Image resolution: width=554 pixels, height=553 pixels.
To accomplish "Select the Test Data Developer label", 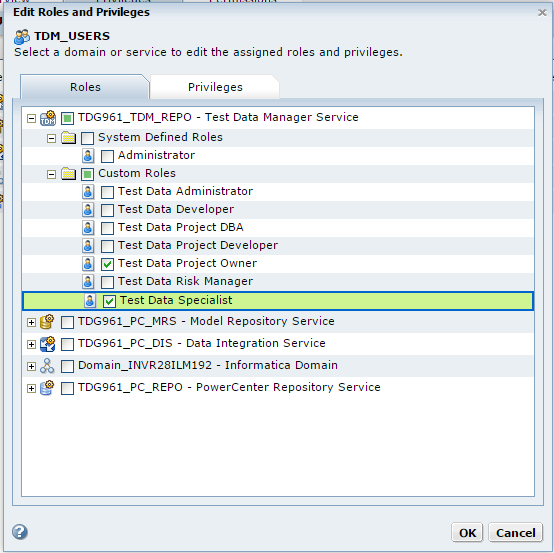I will tap(176, 209).
